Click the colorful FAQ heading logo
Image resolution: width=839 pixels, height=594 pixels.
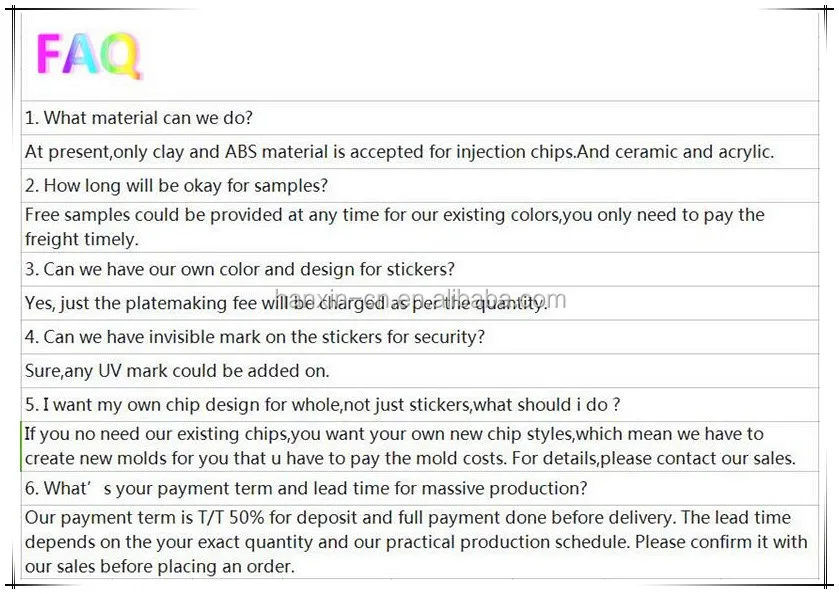click(x=88, y=56)
